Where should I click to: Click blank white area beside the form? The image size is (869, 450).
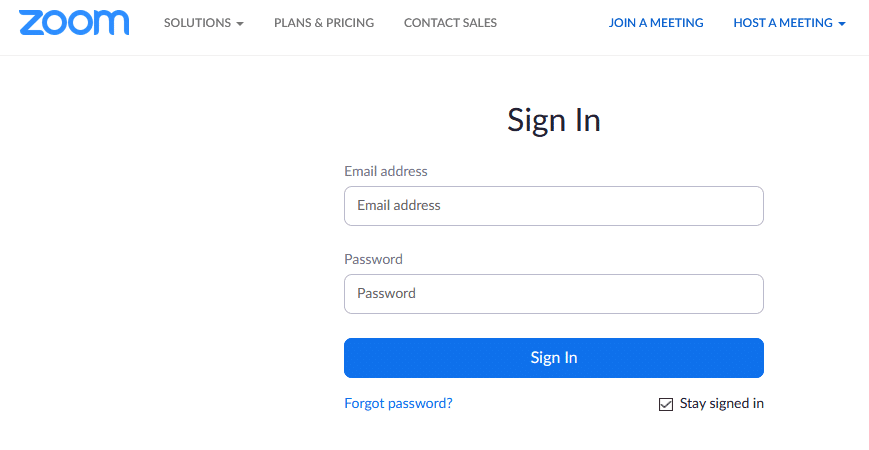click(x=166, y=249)
